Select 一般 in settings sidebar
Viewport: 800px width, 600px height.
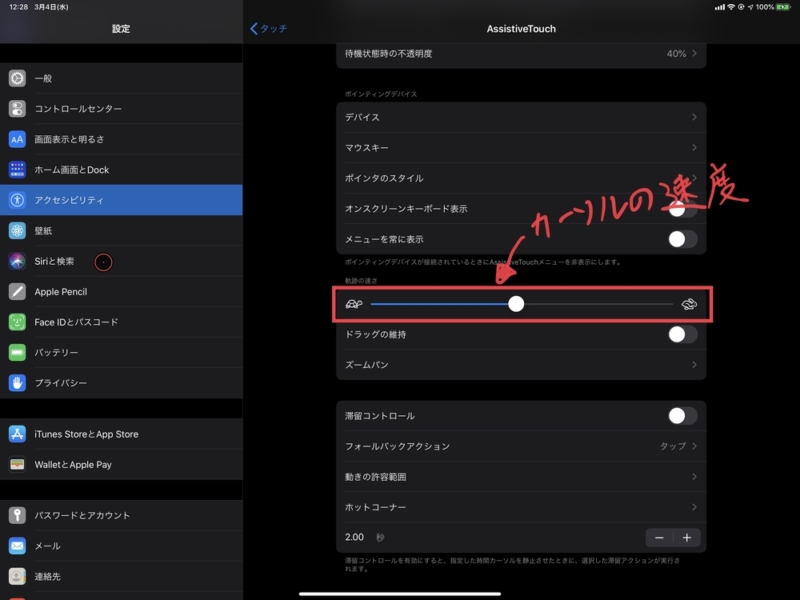pos(121,78)
